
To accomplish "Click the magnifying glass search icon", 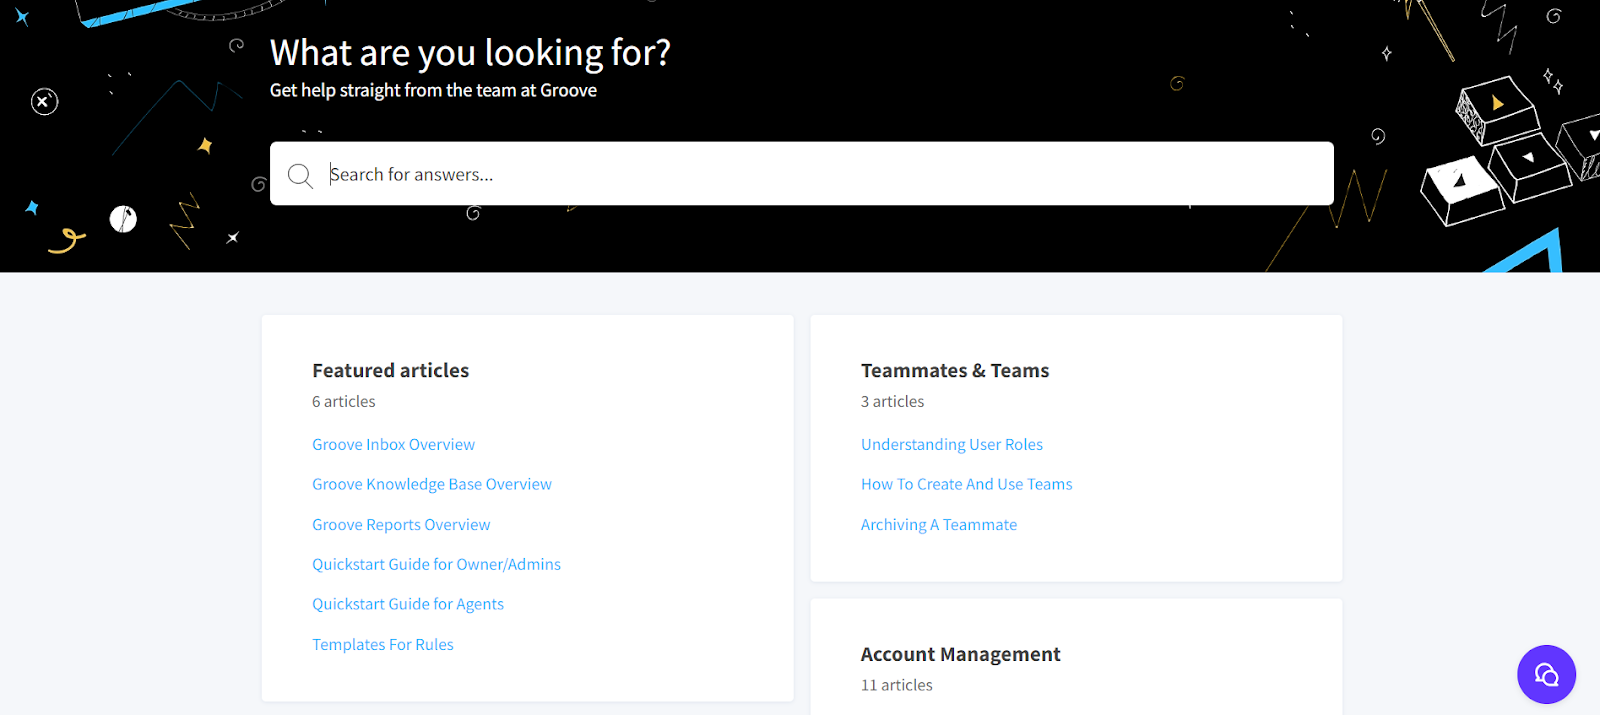I will pos(300,176).
